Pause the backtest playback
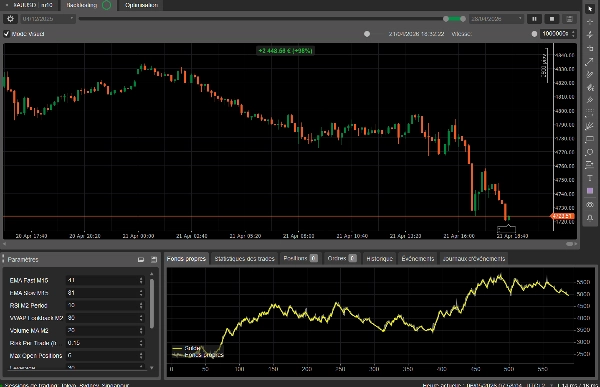Image resolution: width=600 pixels, height=387 pixels. [534, 19]
